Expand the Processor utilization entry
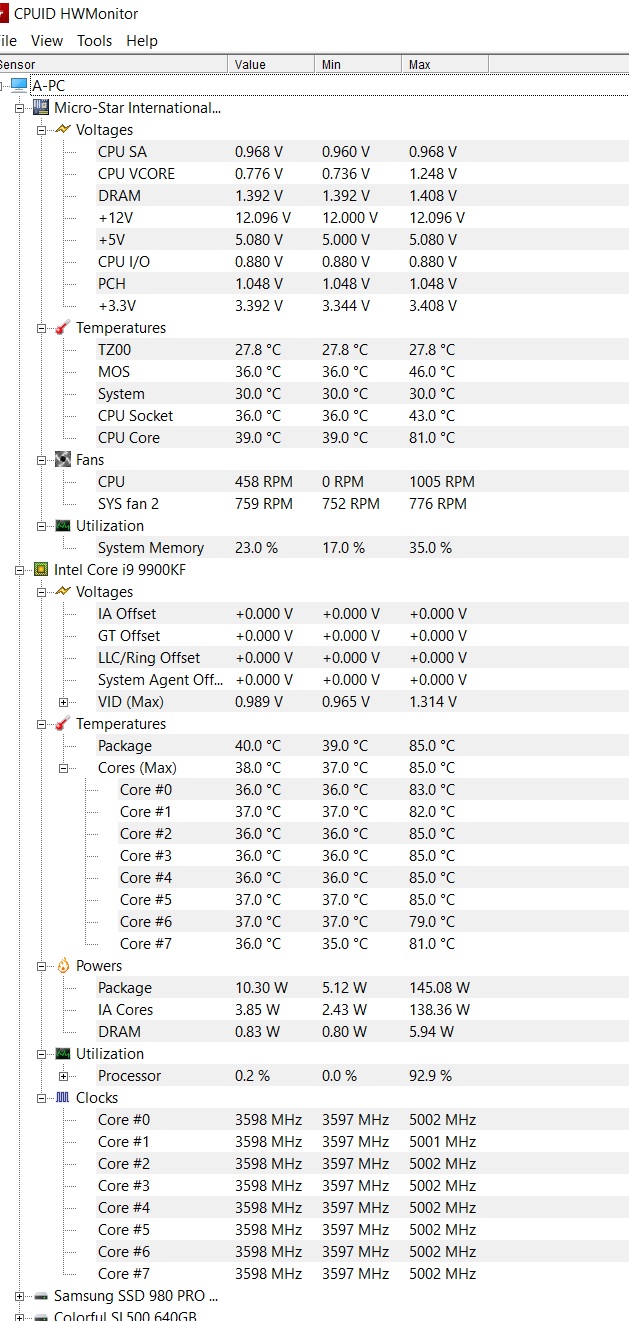The height and width of the screenshot is (1321, 629). coord(64,1076)
